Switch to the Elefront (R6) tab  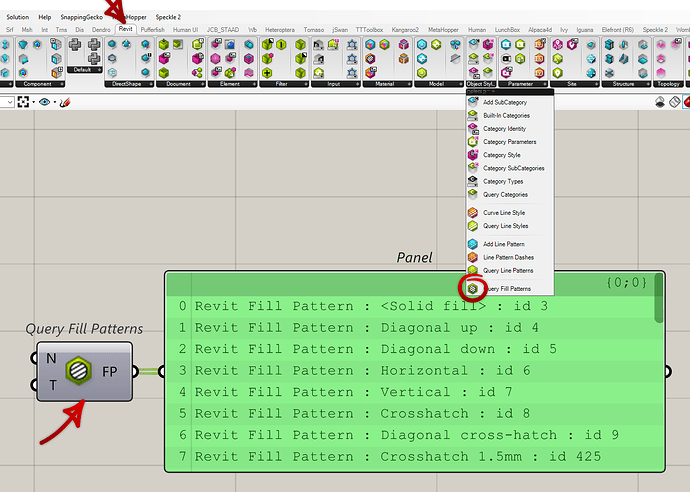tap(617, 29)
